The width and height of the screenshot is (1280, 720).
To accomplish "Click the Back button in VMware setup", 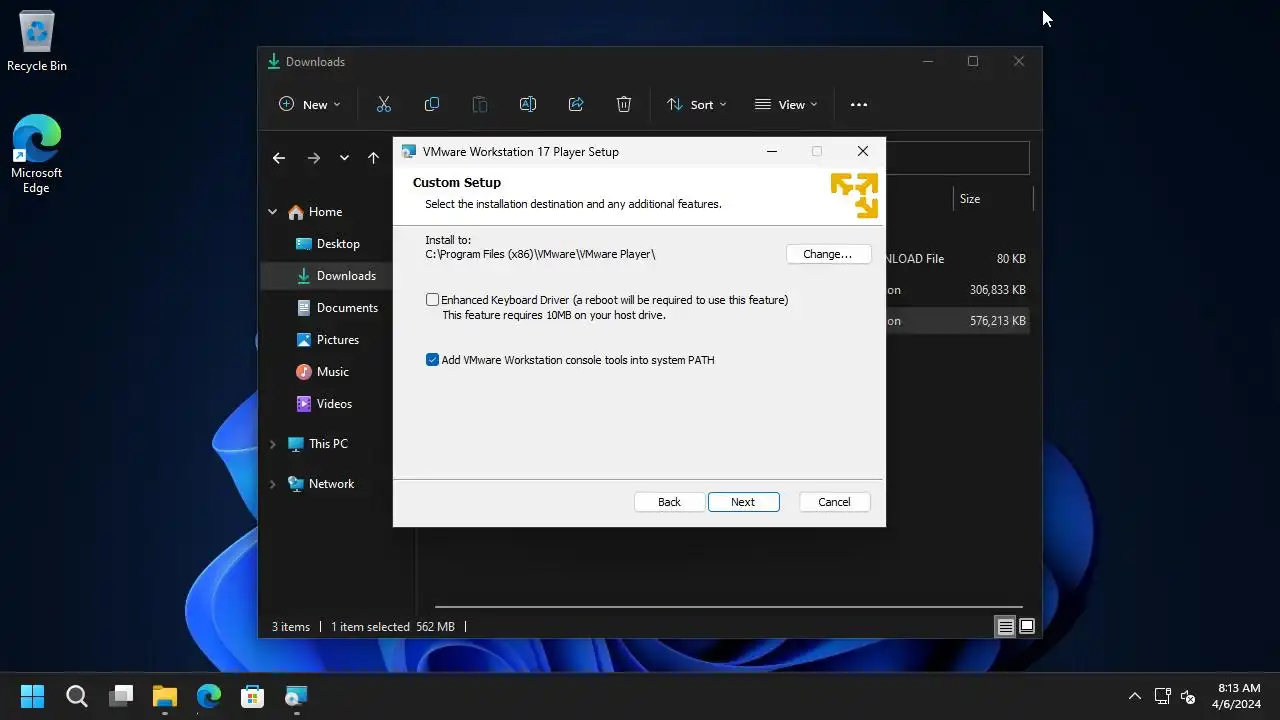I will 669,502.
